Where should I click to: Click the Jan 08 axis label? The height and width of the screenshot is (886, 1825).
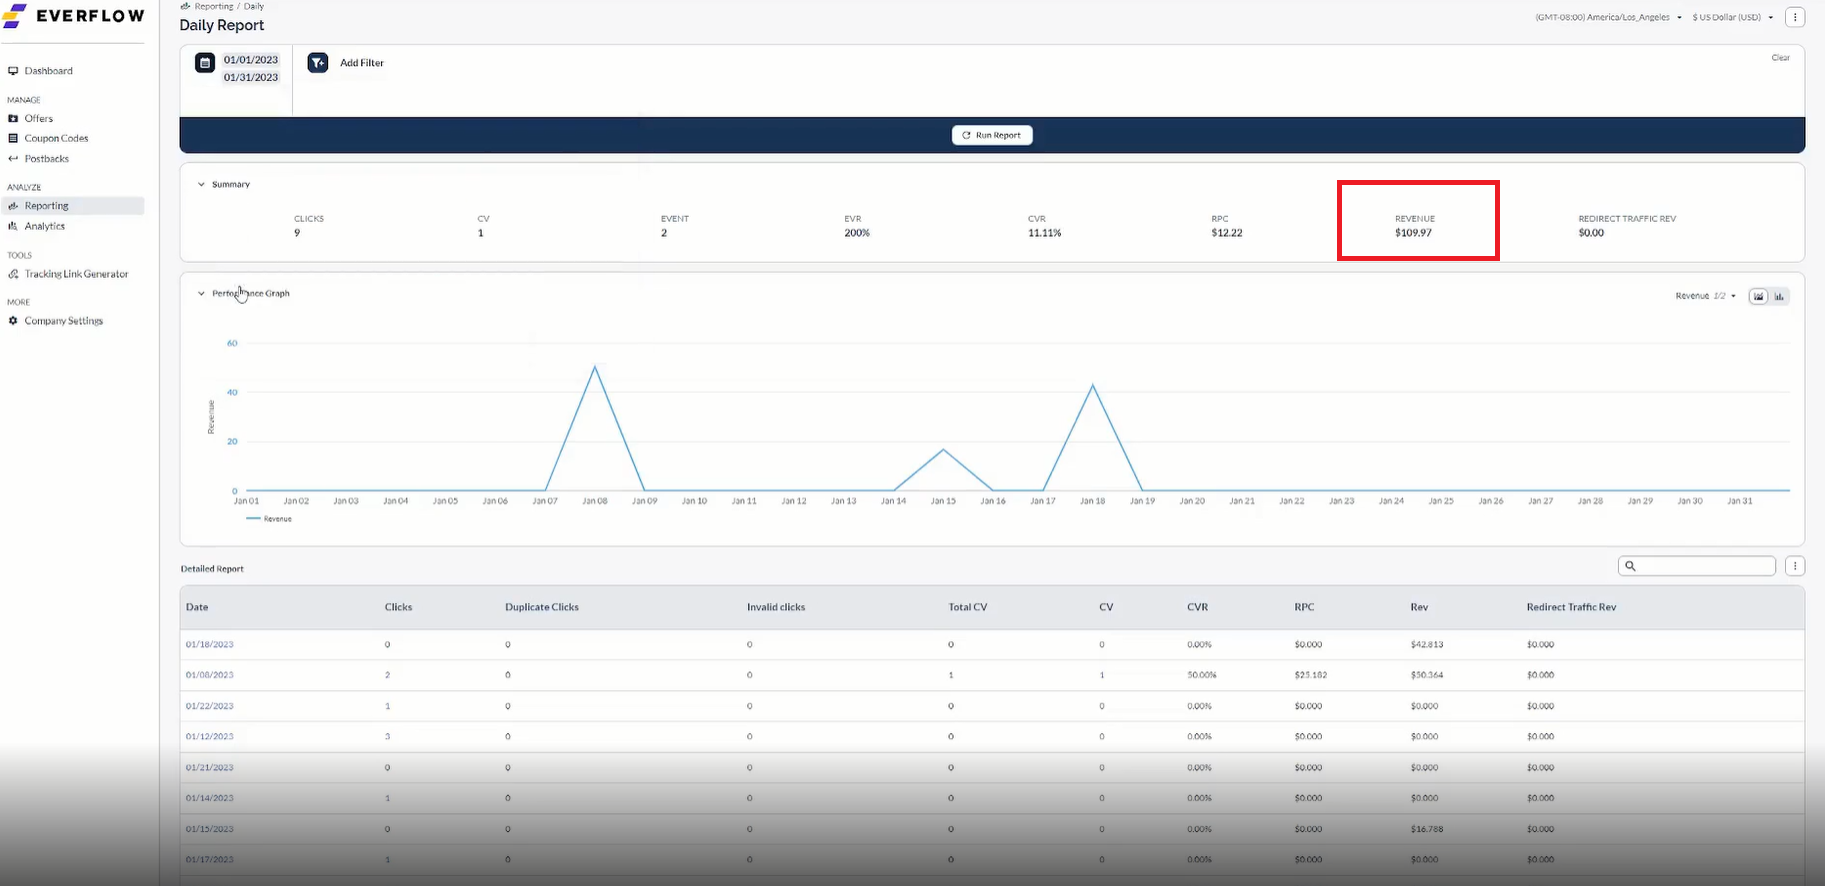pyautogui.click(x=595, y=501)
